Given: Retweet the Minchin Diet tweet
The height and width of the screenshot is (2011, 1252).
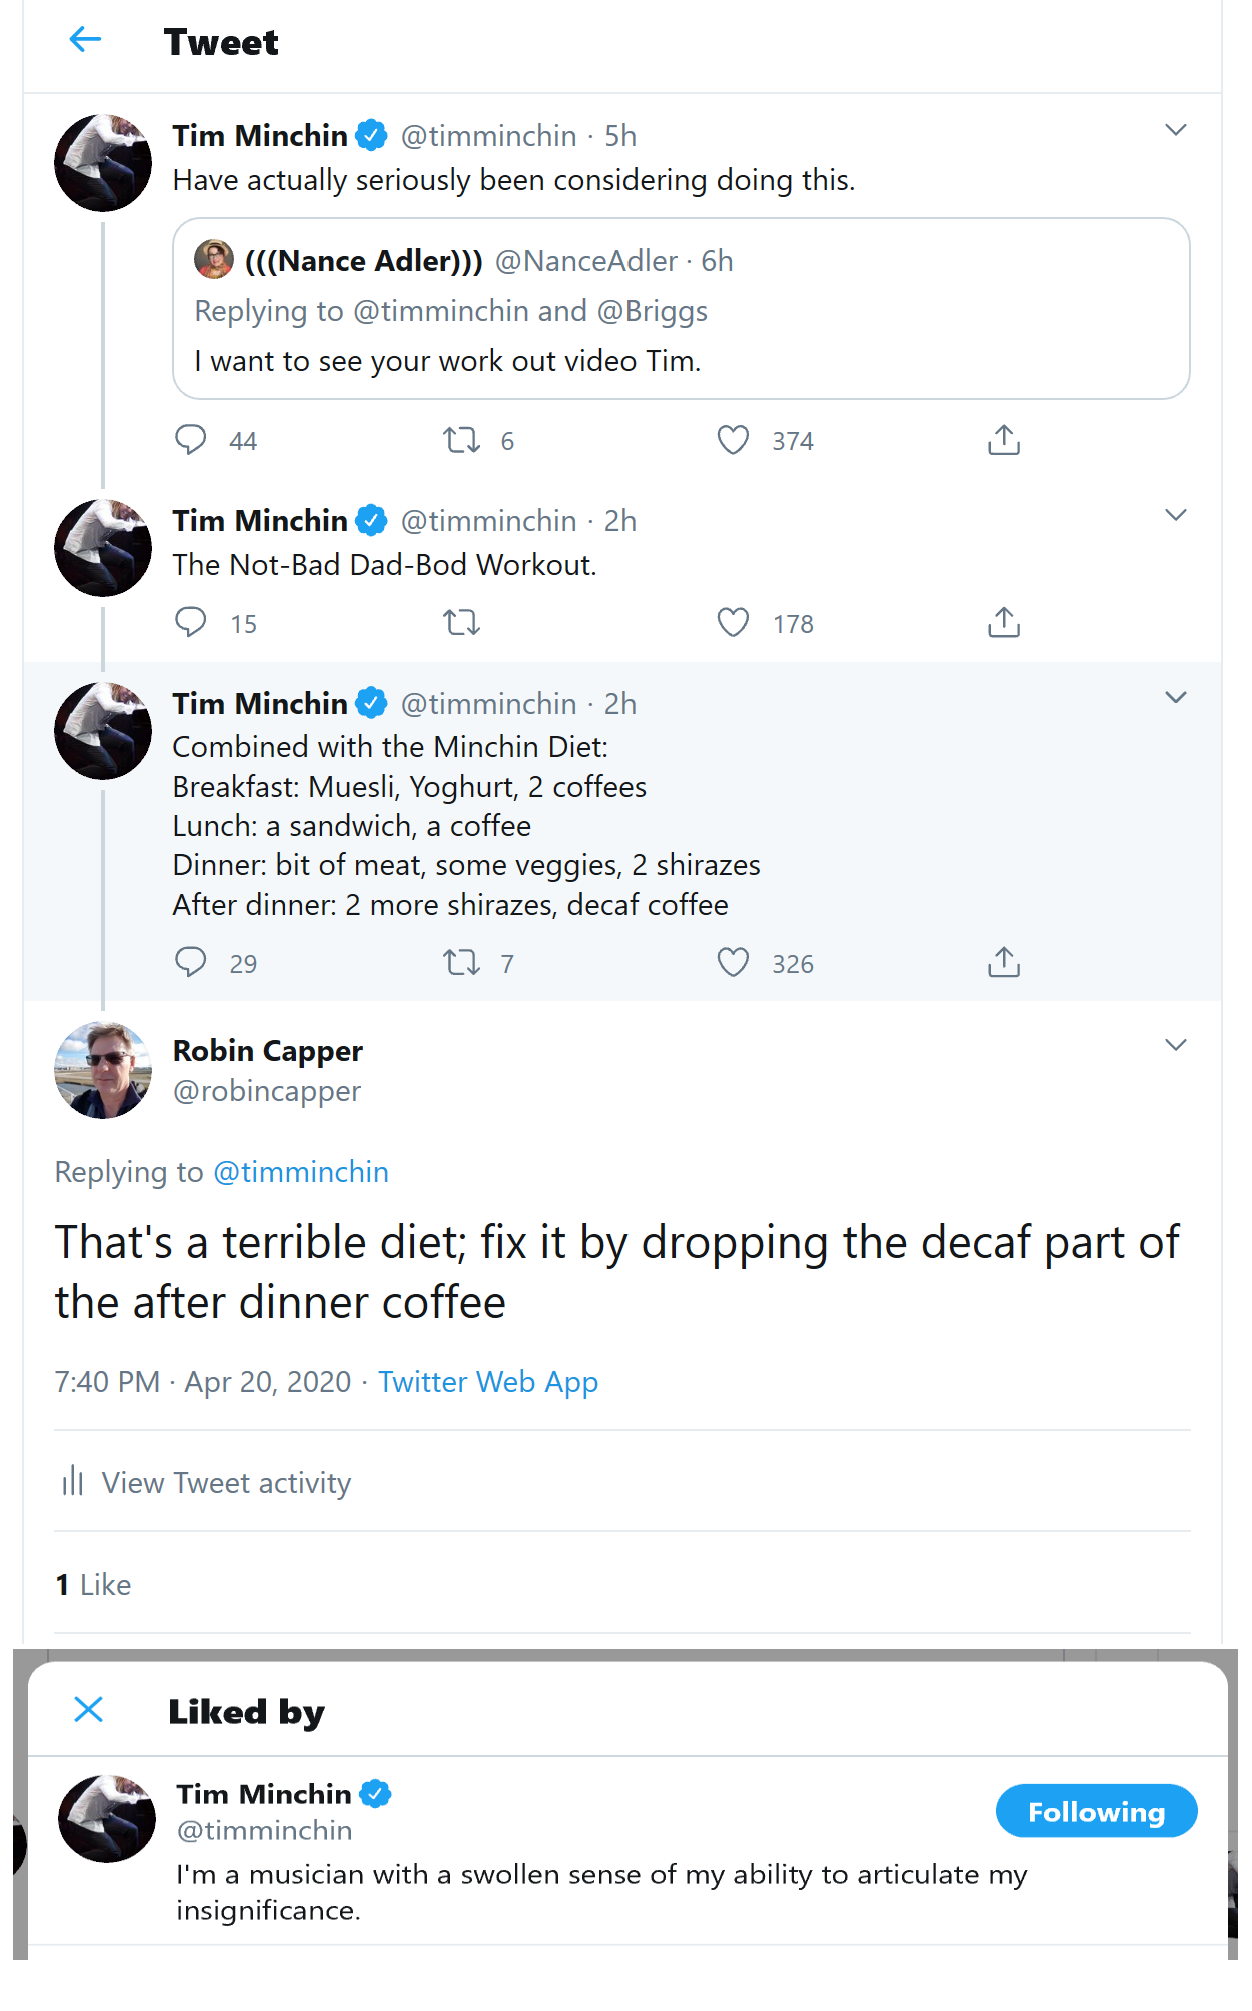Looking at the screenshot, I should 461,963.
